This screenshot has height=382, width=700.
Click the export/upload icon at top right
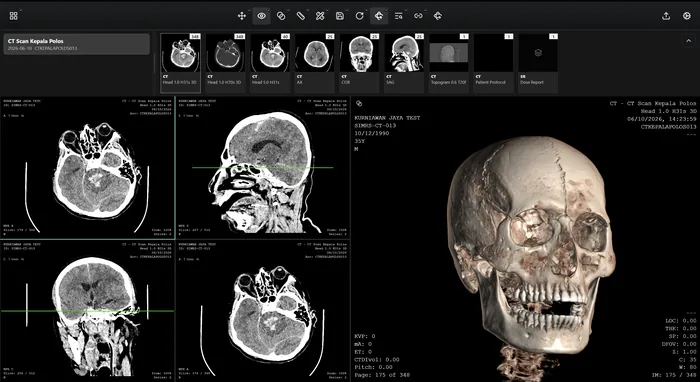[x=666, y=16]
